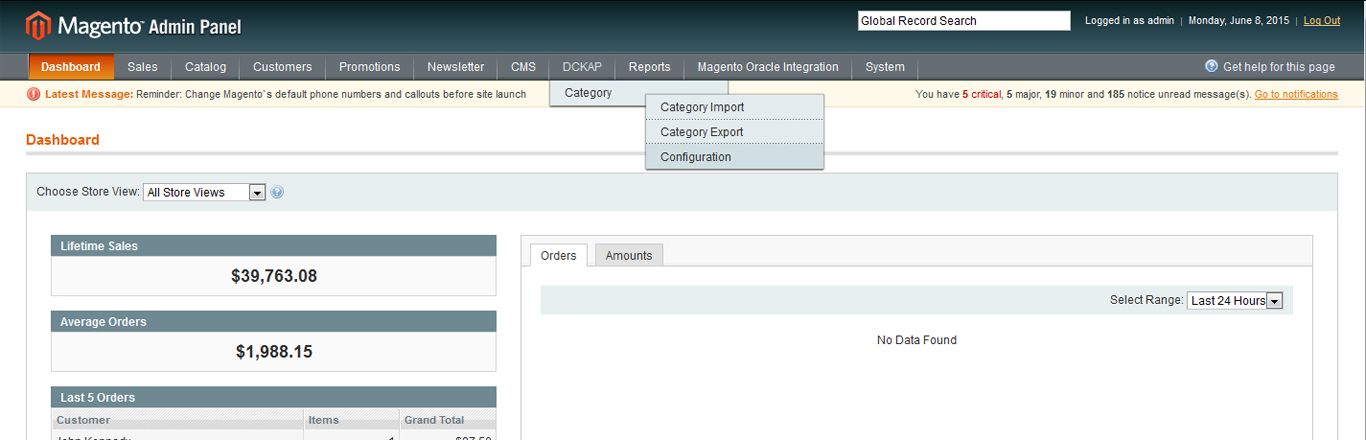
Task: Click into the Global Record Search field
Action: coord(964,20)
